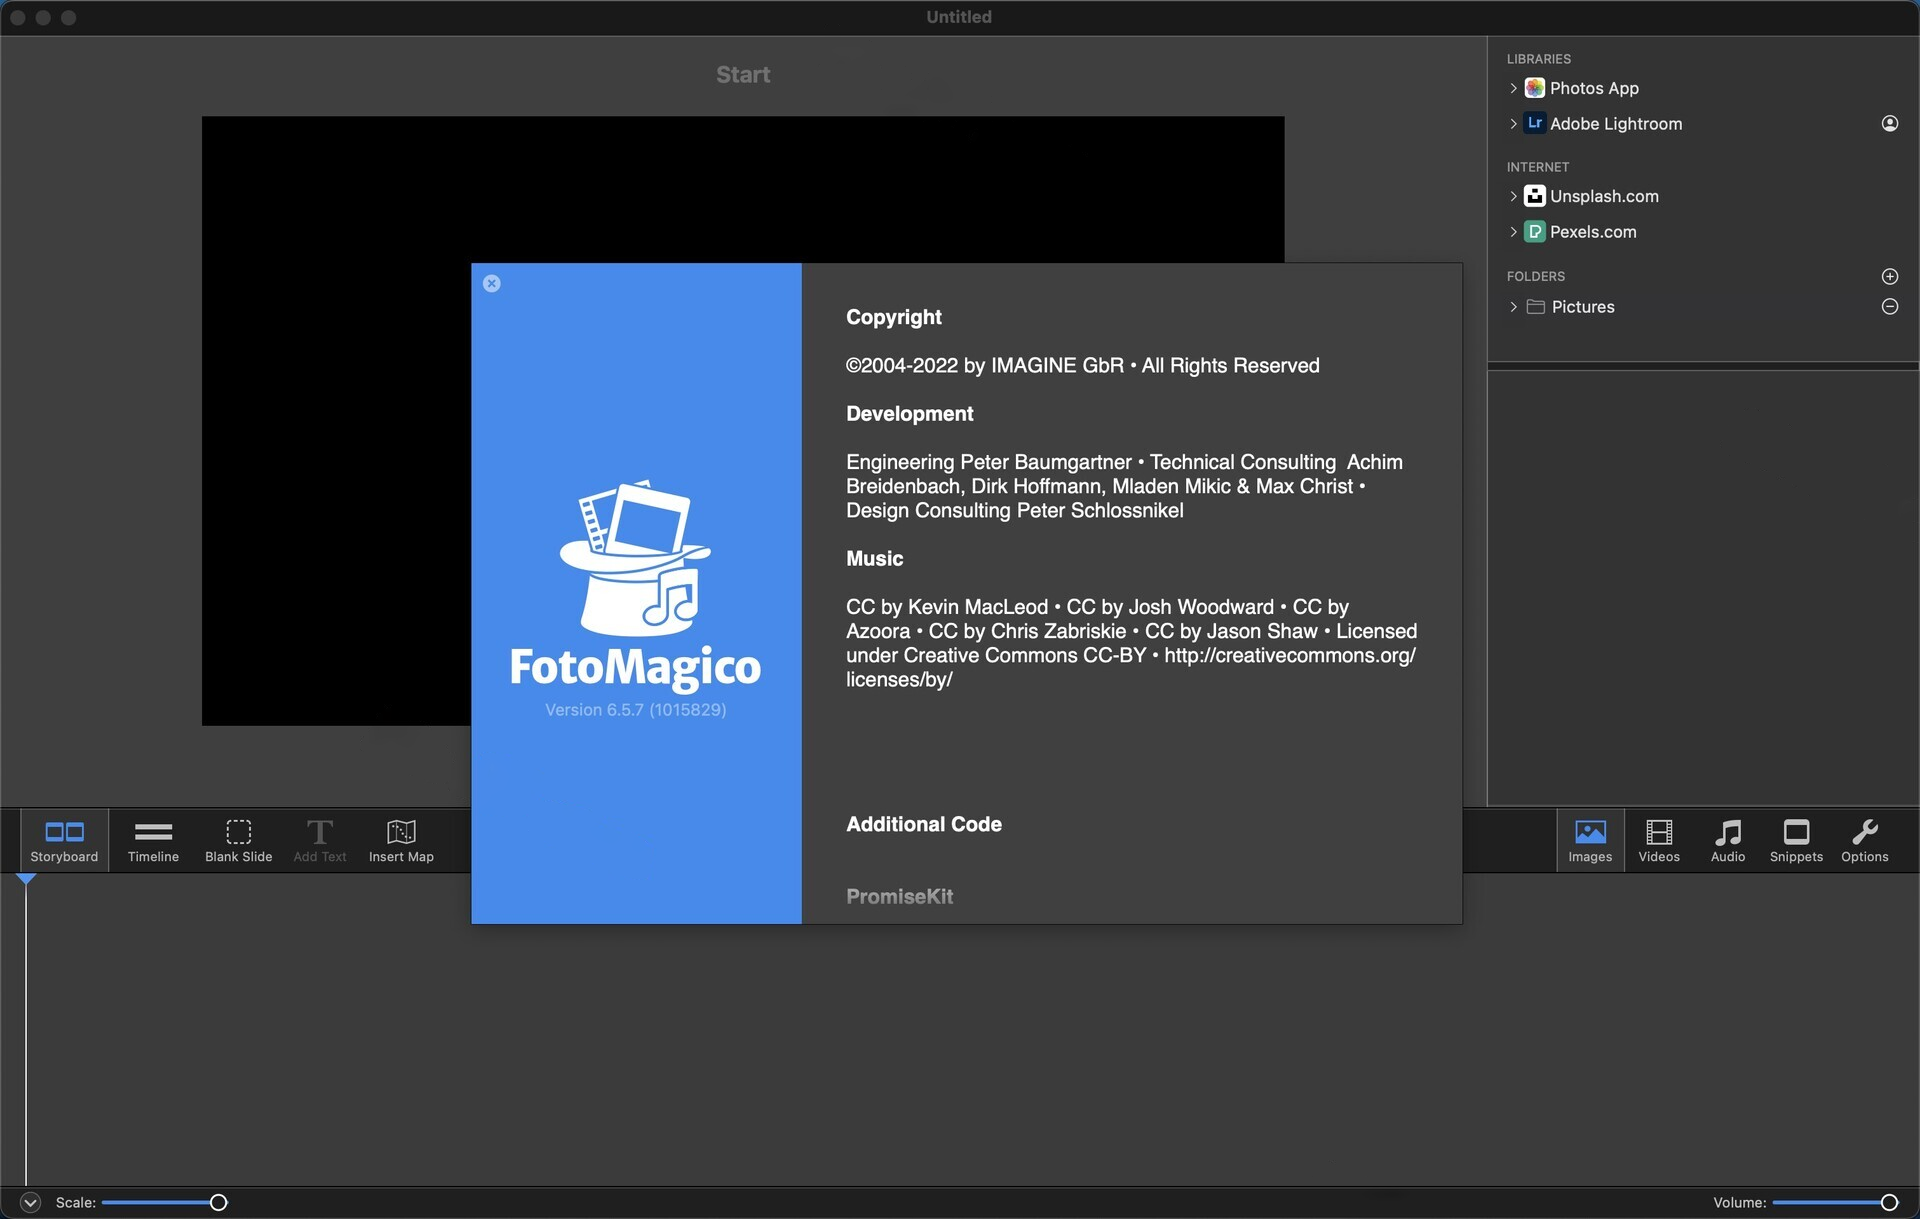The height and width of the screenshot is (1219, 1920).
Task: Remove the Pictures folder with the minus button
Action: click(x=1889, y=307)
